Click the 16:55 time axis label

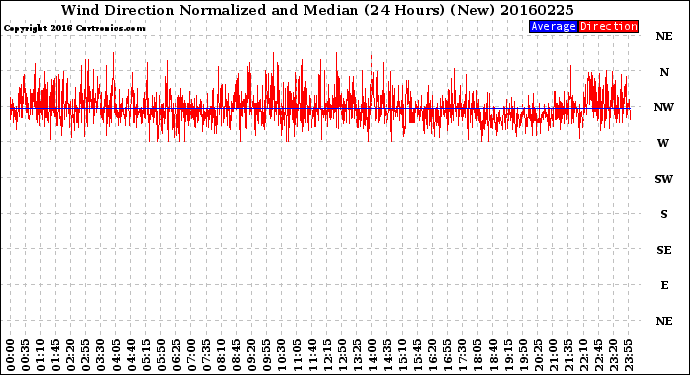coord(448,355)
